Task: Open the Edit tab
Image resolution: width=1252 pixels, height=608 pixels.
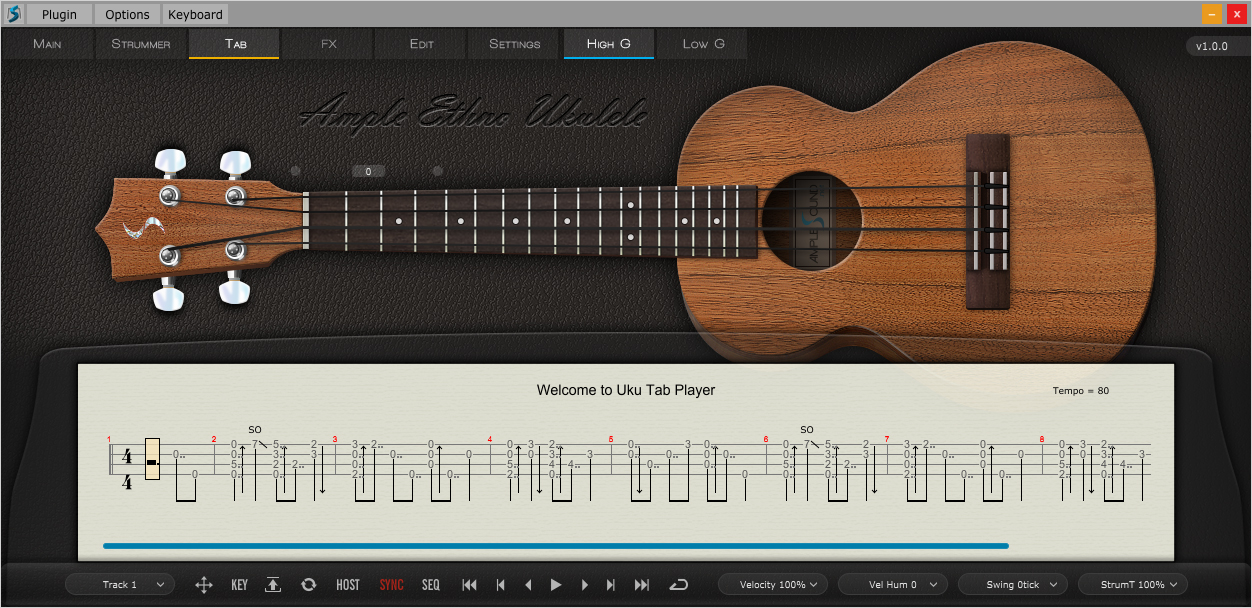Action: pyautogui.click(x=422, y=44)
